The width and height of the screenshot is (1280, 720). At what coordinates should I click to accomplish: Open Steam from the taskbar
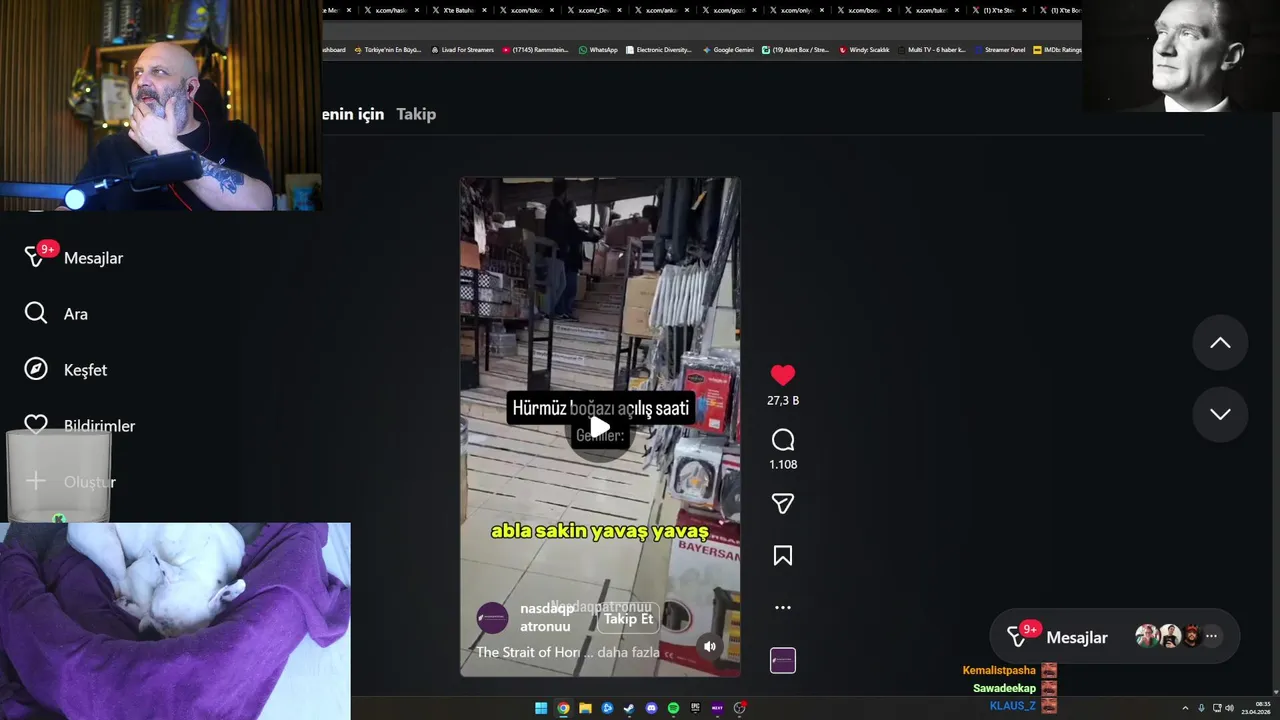click(629, 708)
